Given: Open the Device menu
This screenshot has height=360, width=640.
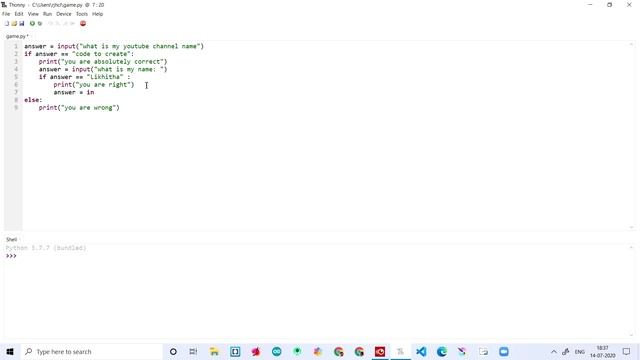Looking at the screenshot, I should [64, 14].
